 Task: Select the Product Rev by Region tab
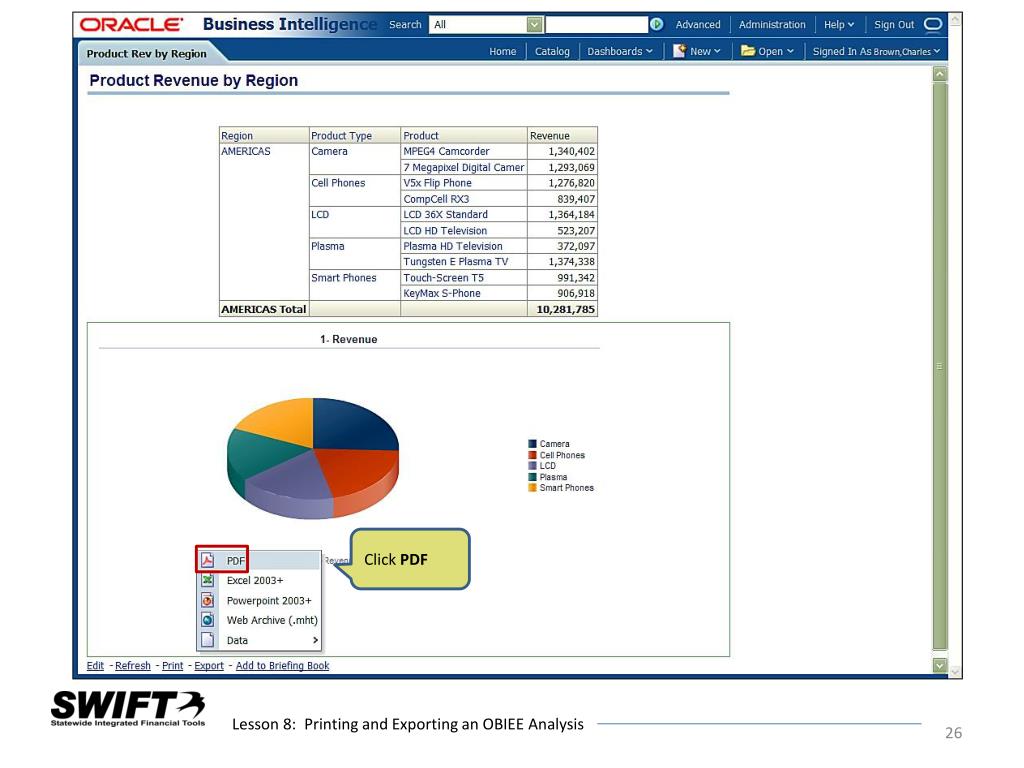(x=146, y=54)
